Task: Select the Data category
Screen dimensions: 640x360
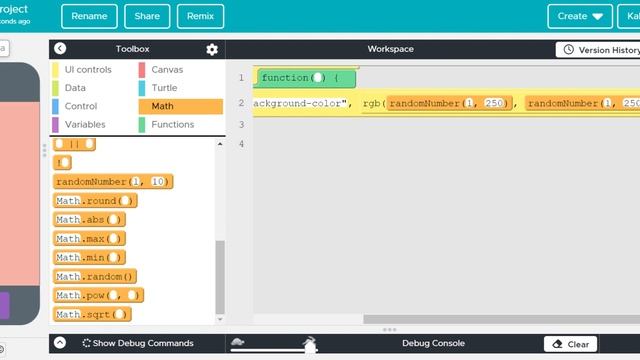Action: (75, 88)
